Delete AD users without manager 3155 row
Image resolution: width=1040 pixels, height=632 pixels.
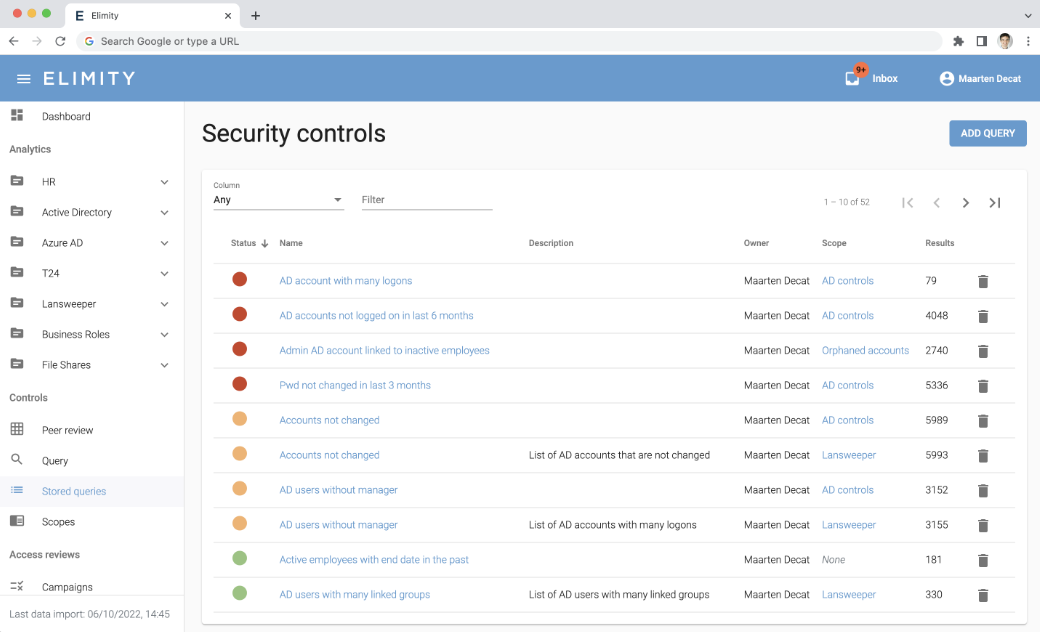pyautogui.click(x=983, y=525)
